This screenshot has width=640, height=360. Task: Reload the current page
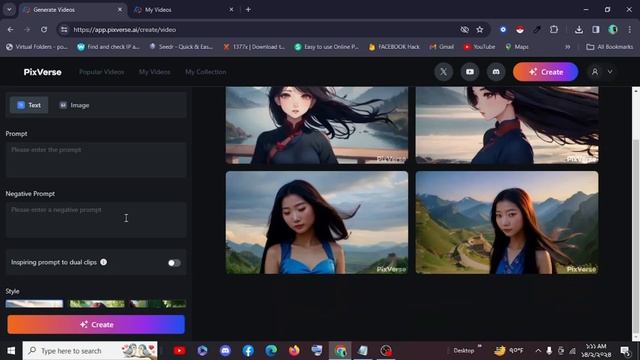tap(44, 29)
